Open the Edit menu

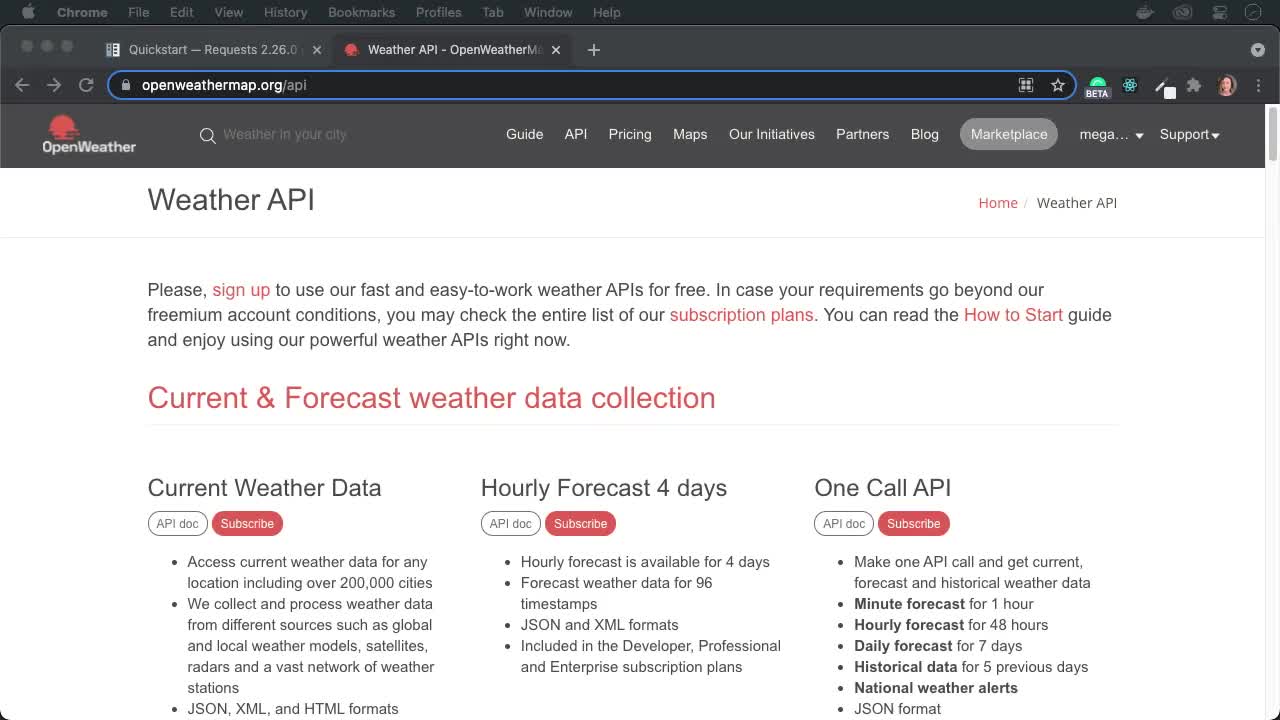click(181, 12)
